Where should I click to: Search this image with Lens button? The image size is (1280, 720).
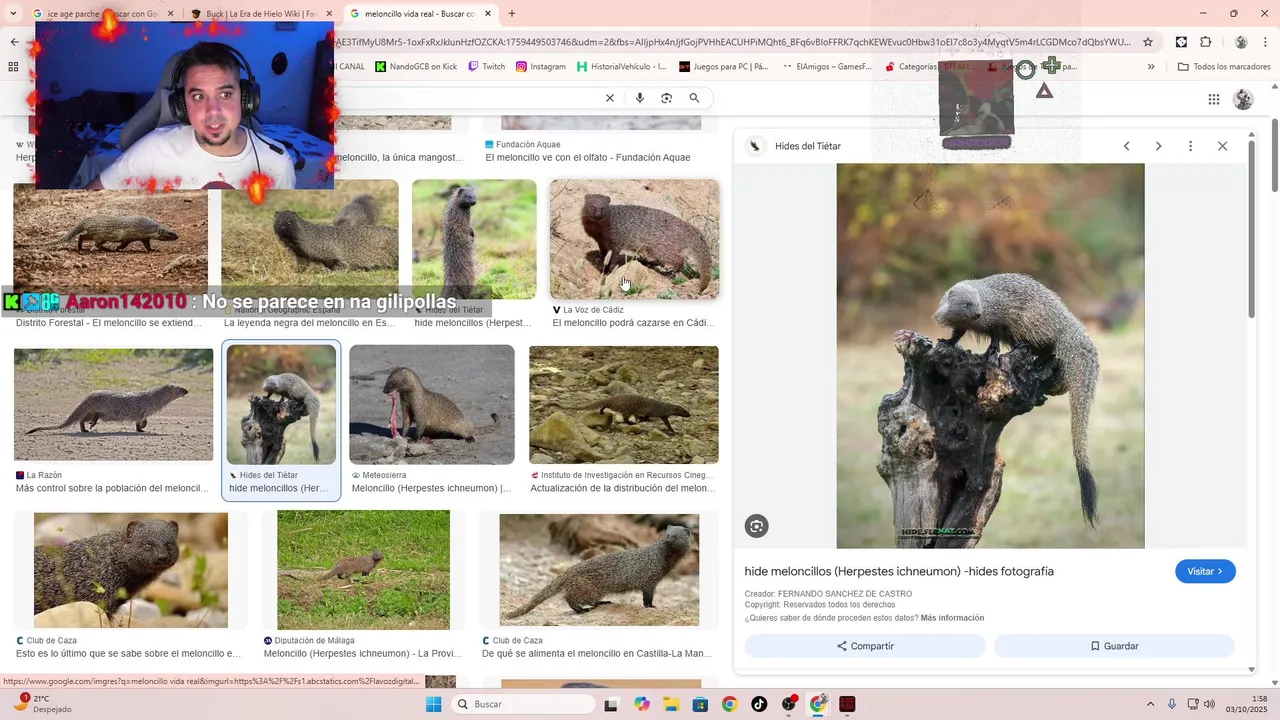click(757, 526)
